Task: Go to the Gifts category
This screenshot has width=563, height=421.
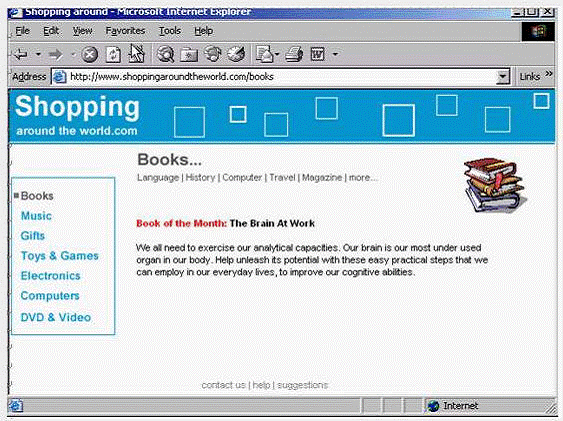Action: point(33,236)
